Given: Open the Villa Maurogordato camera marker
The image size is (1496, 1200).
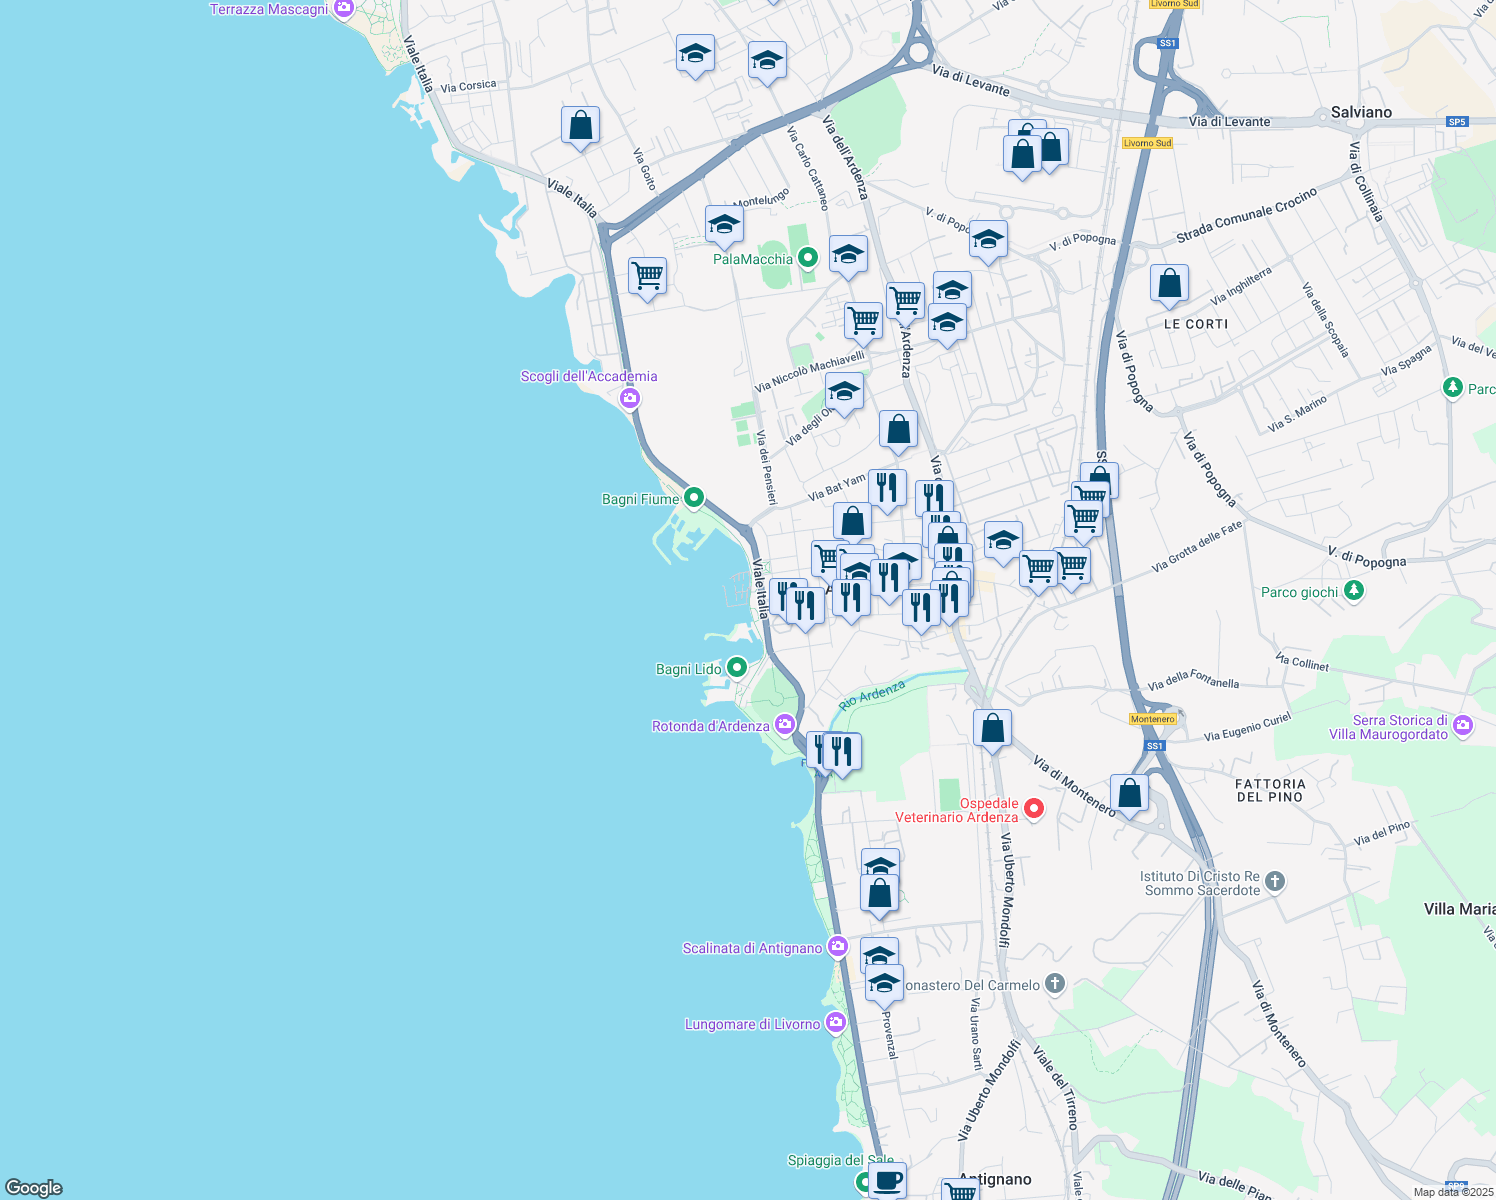Looking at the screenshot, I should (1464, 726).
